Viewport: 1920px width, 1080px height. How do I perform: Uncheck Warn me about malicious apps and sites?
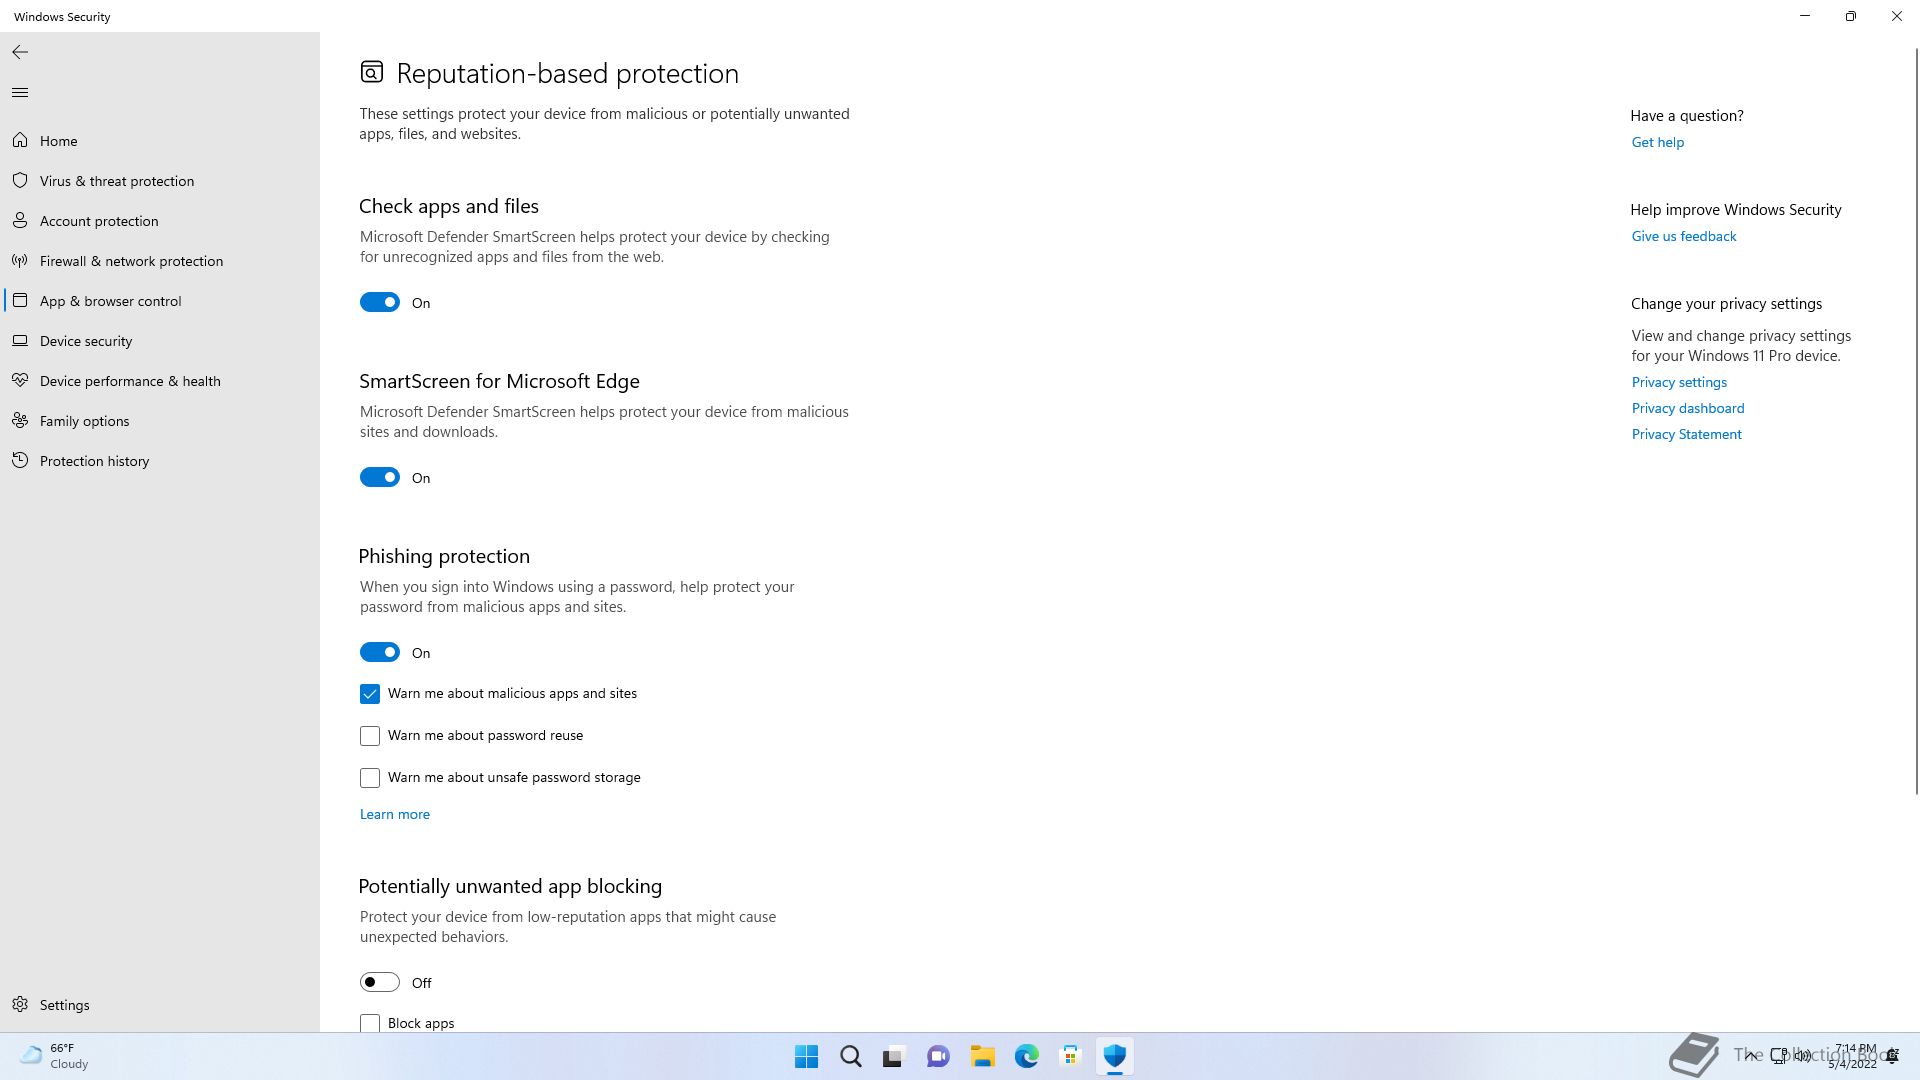point(370,694)
